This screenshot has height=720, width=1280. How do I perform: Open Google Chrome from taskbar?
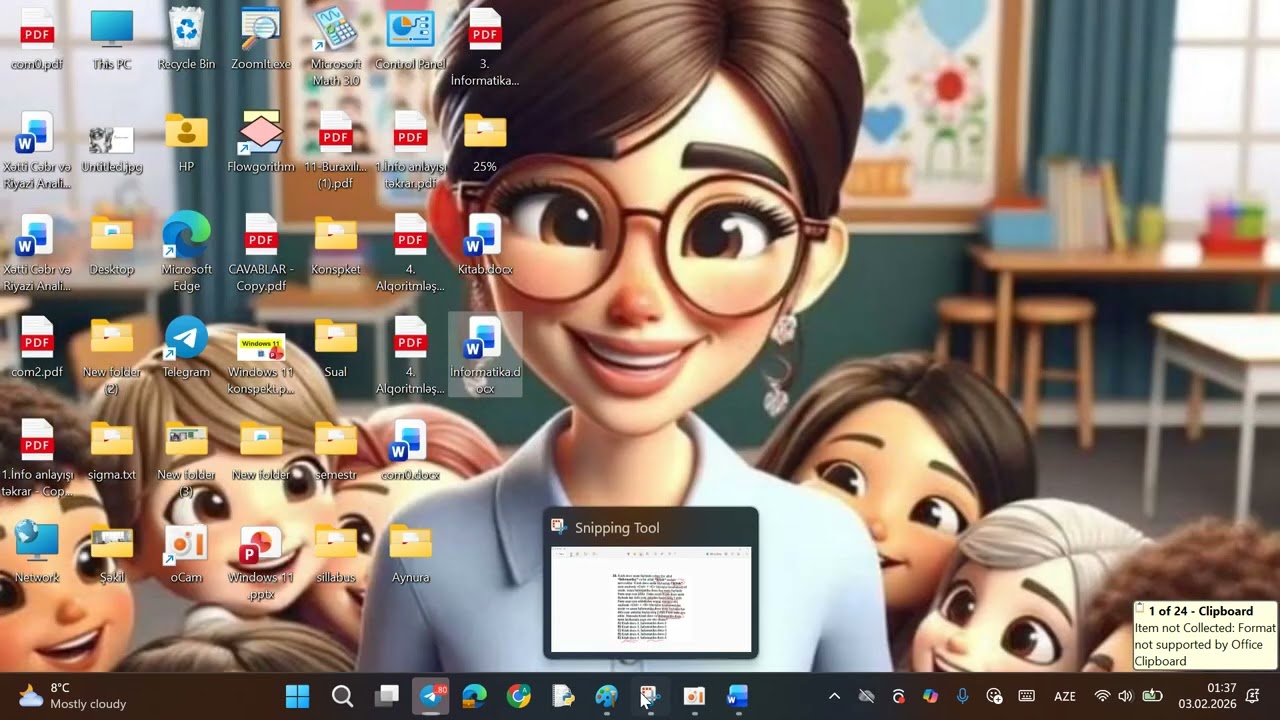(x=519, y=696)
